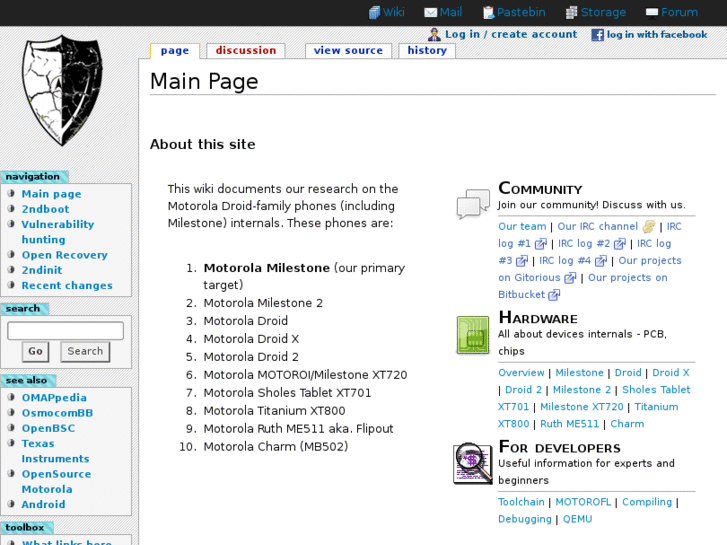Click external link icon after IRC log #4

(x=601, y=261)
